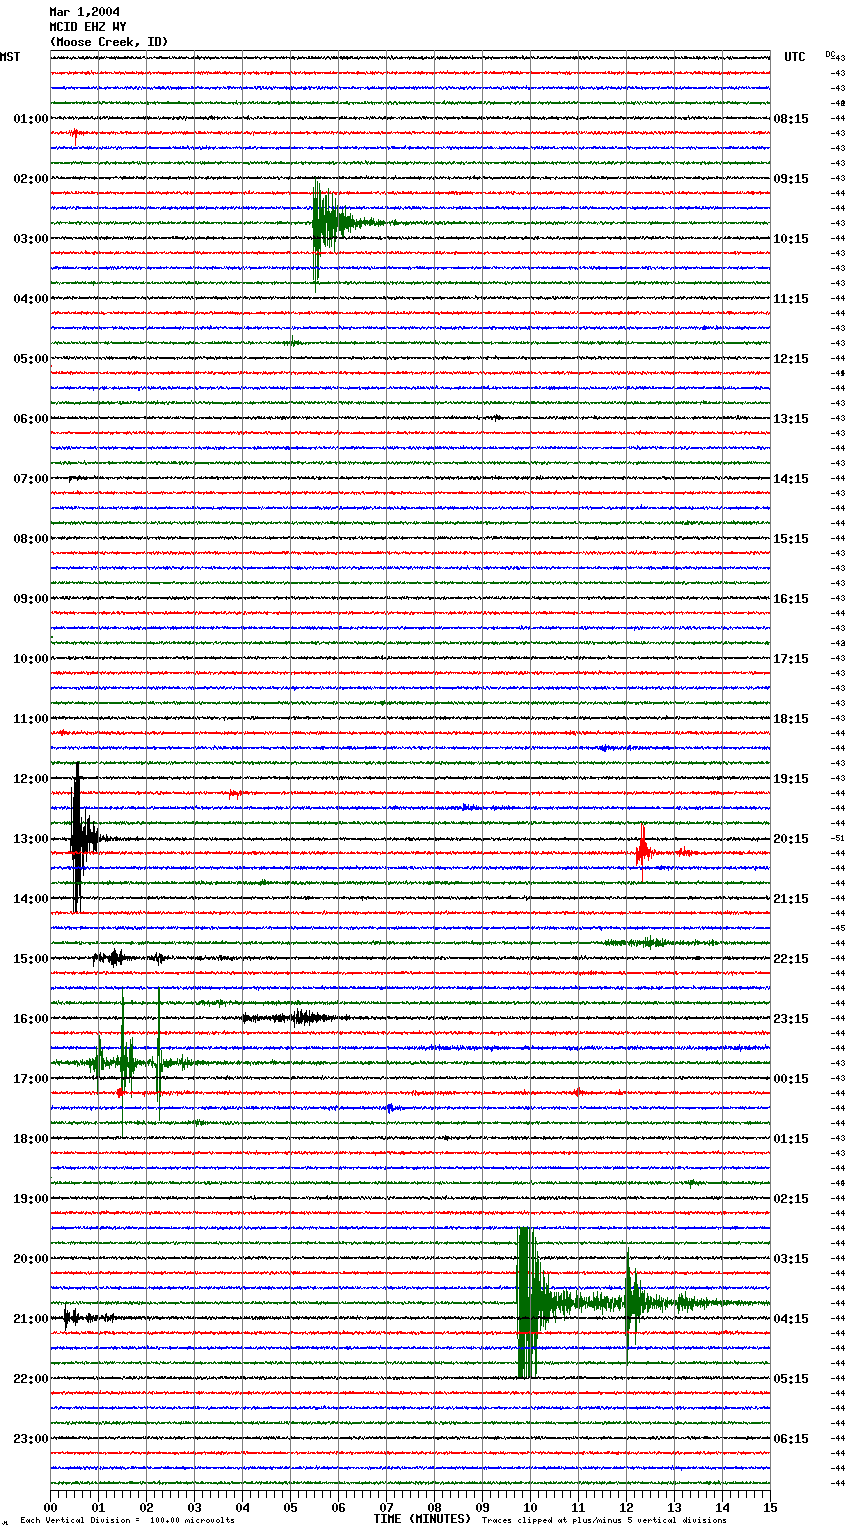Select the '10' minute tick label
The height and width of the screenshot is (1534, 850).
click(530, 1507)
